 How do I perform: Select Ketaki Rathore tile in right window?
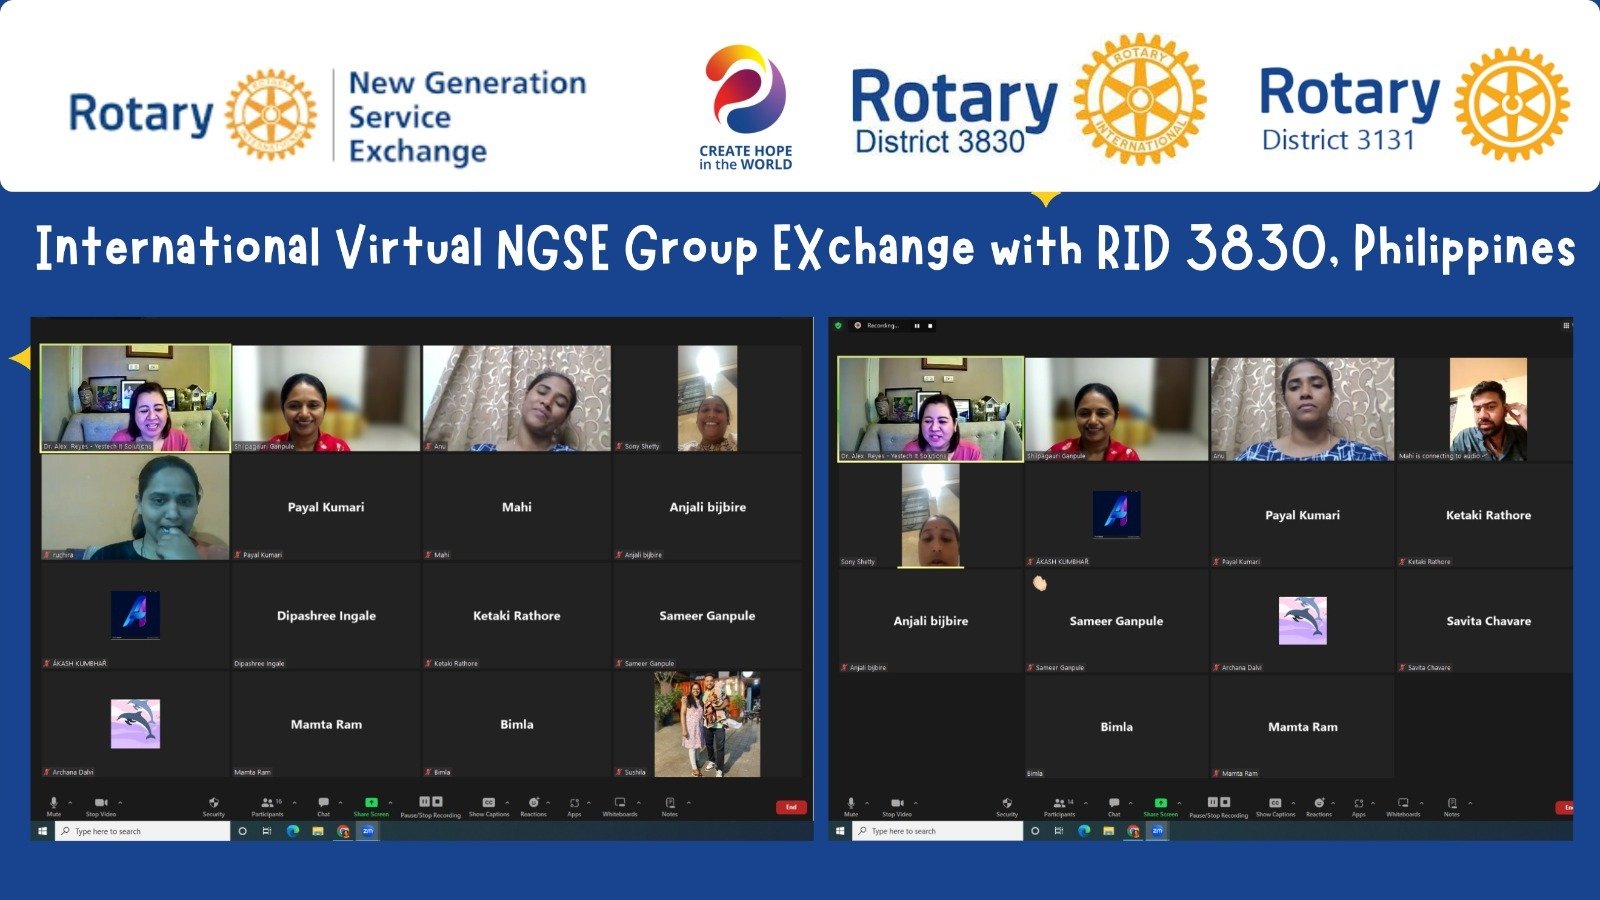point(1488,514)
